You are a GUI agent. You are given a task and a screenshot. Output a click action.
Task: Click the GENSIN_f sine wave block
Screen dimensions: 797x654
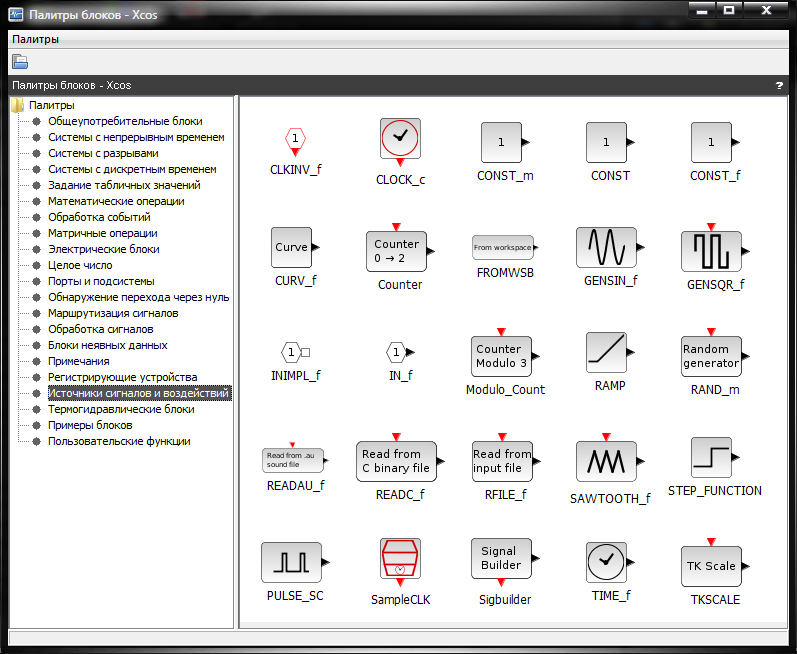[606, 246]
